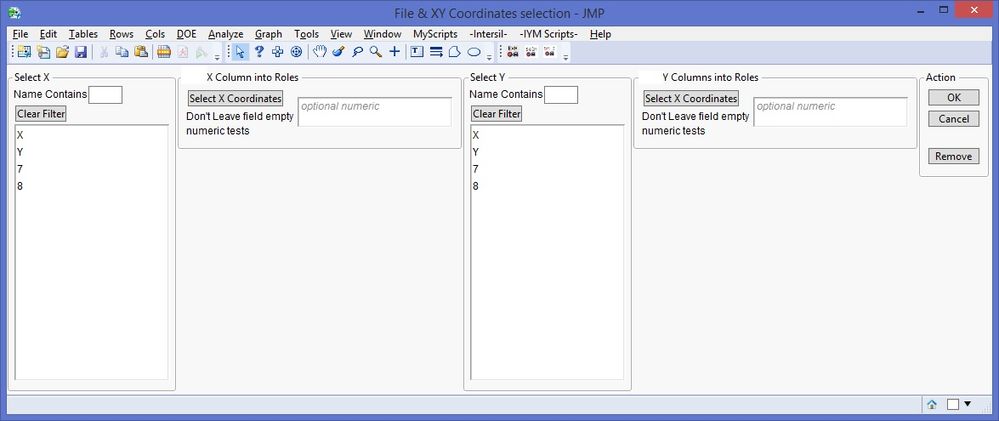Open the -Intersil- menu
The width and height of the screenshot is (999, 421).
click(488, 34)
